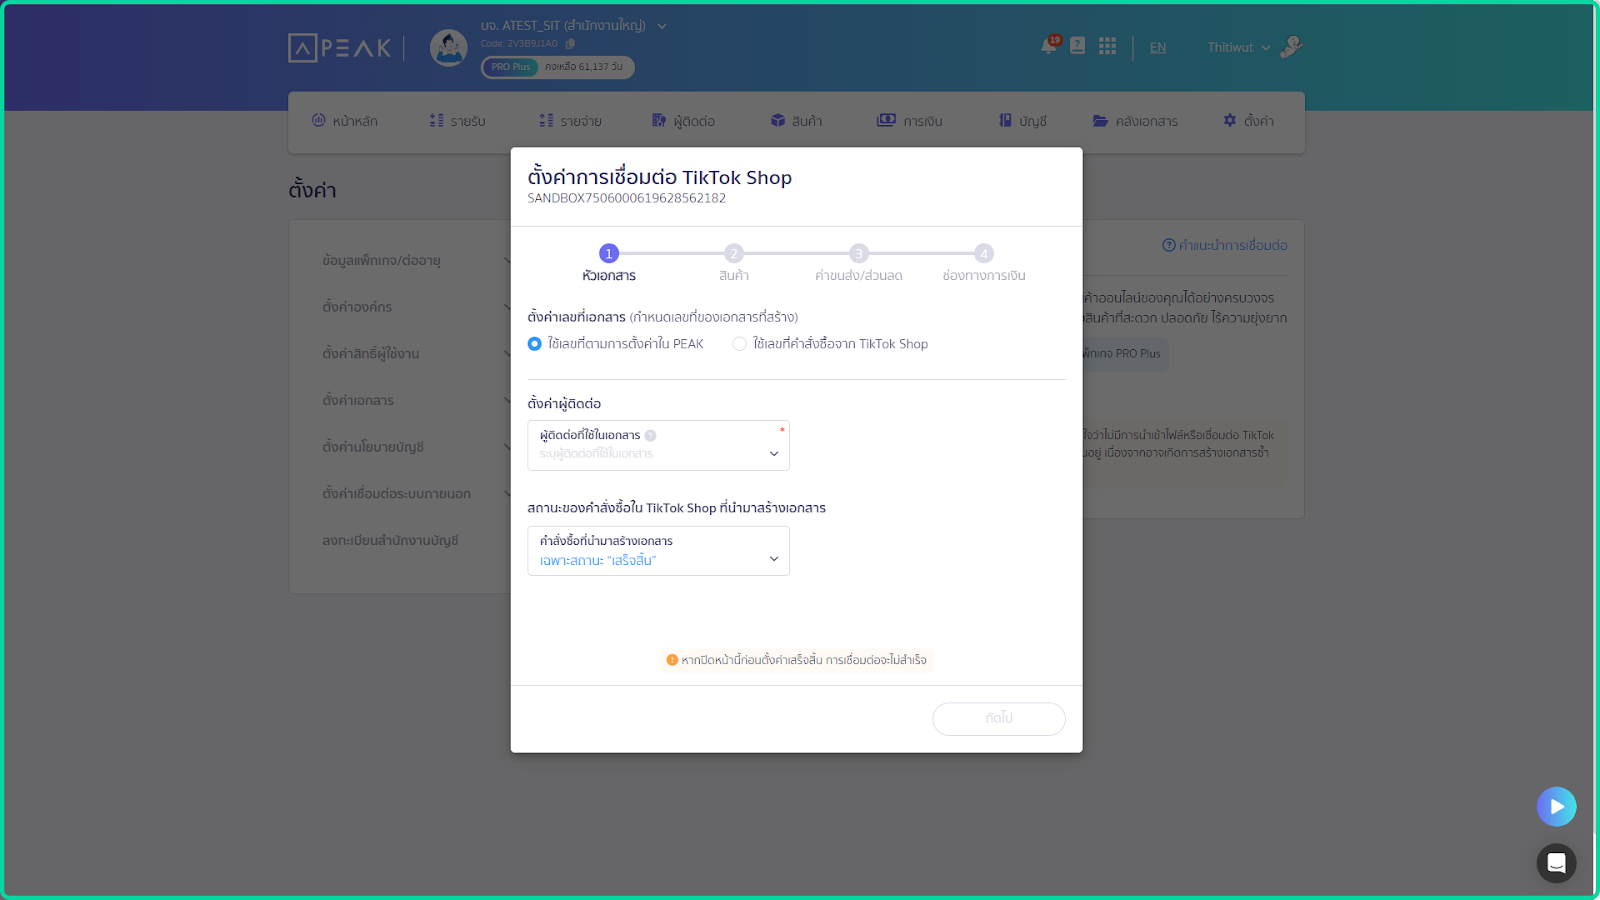Open ลงทะเบียนสำนักงานบัญชี in settings sidebar
This screenshot has width=1600, height=900.
(x=390, y=540)
